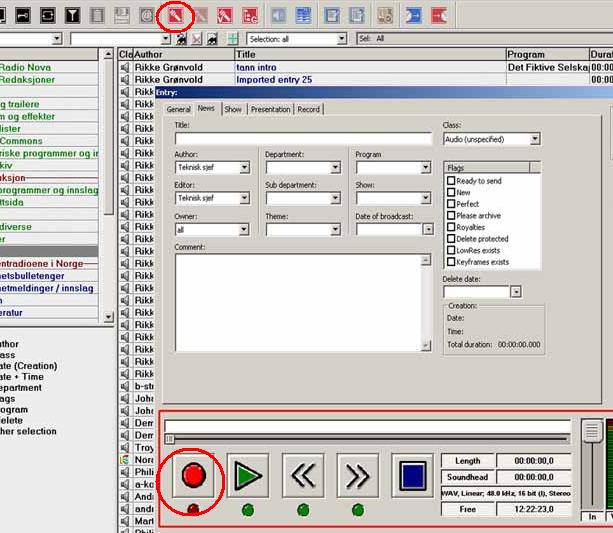Viewport: 613px width, 533px height.
Task: Open the blue multitrack editor icon
Action: (304, 16)
